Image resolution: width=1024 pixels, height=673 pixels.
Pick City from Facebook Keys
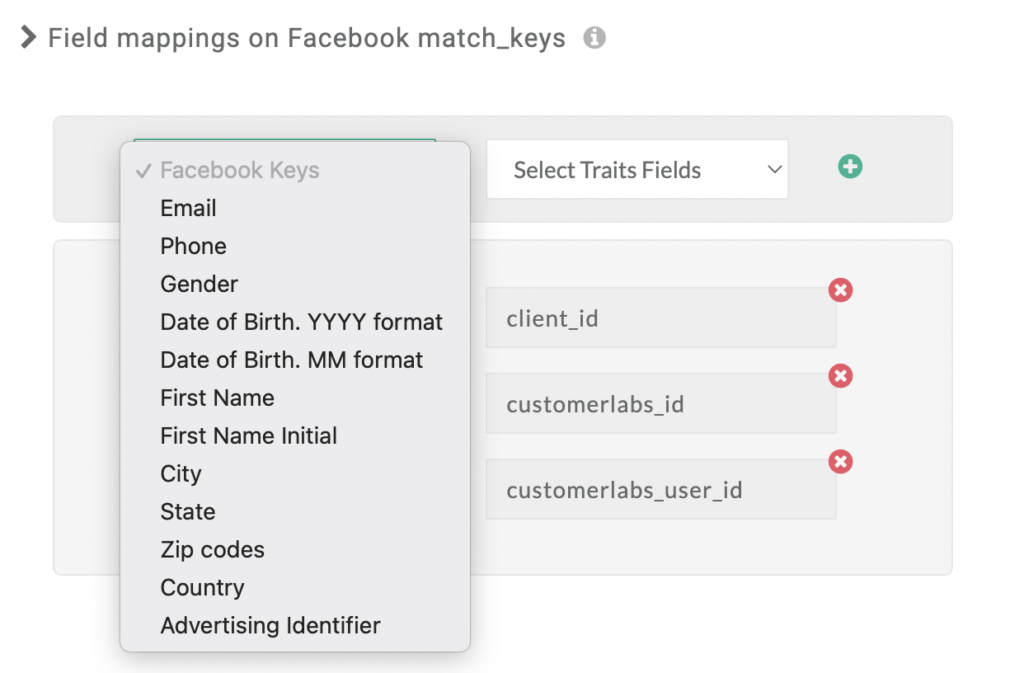pos(295,473)
